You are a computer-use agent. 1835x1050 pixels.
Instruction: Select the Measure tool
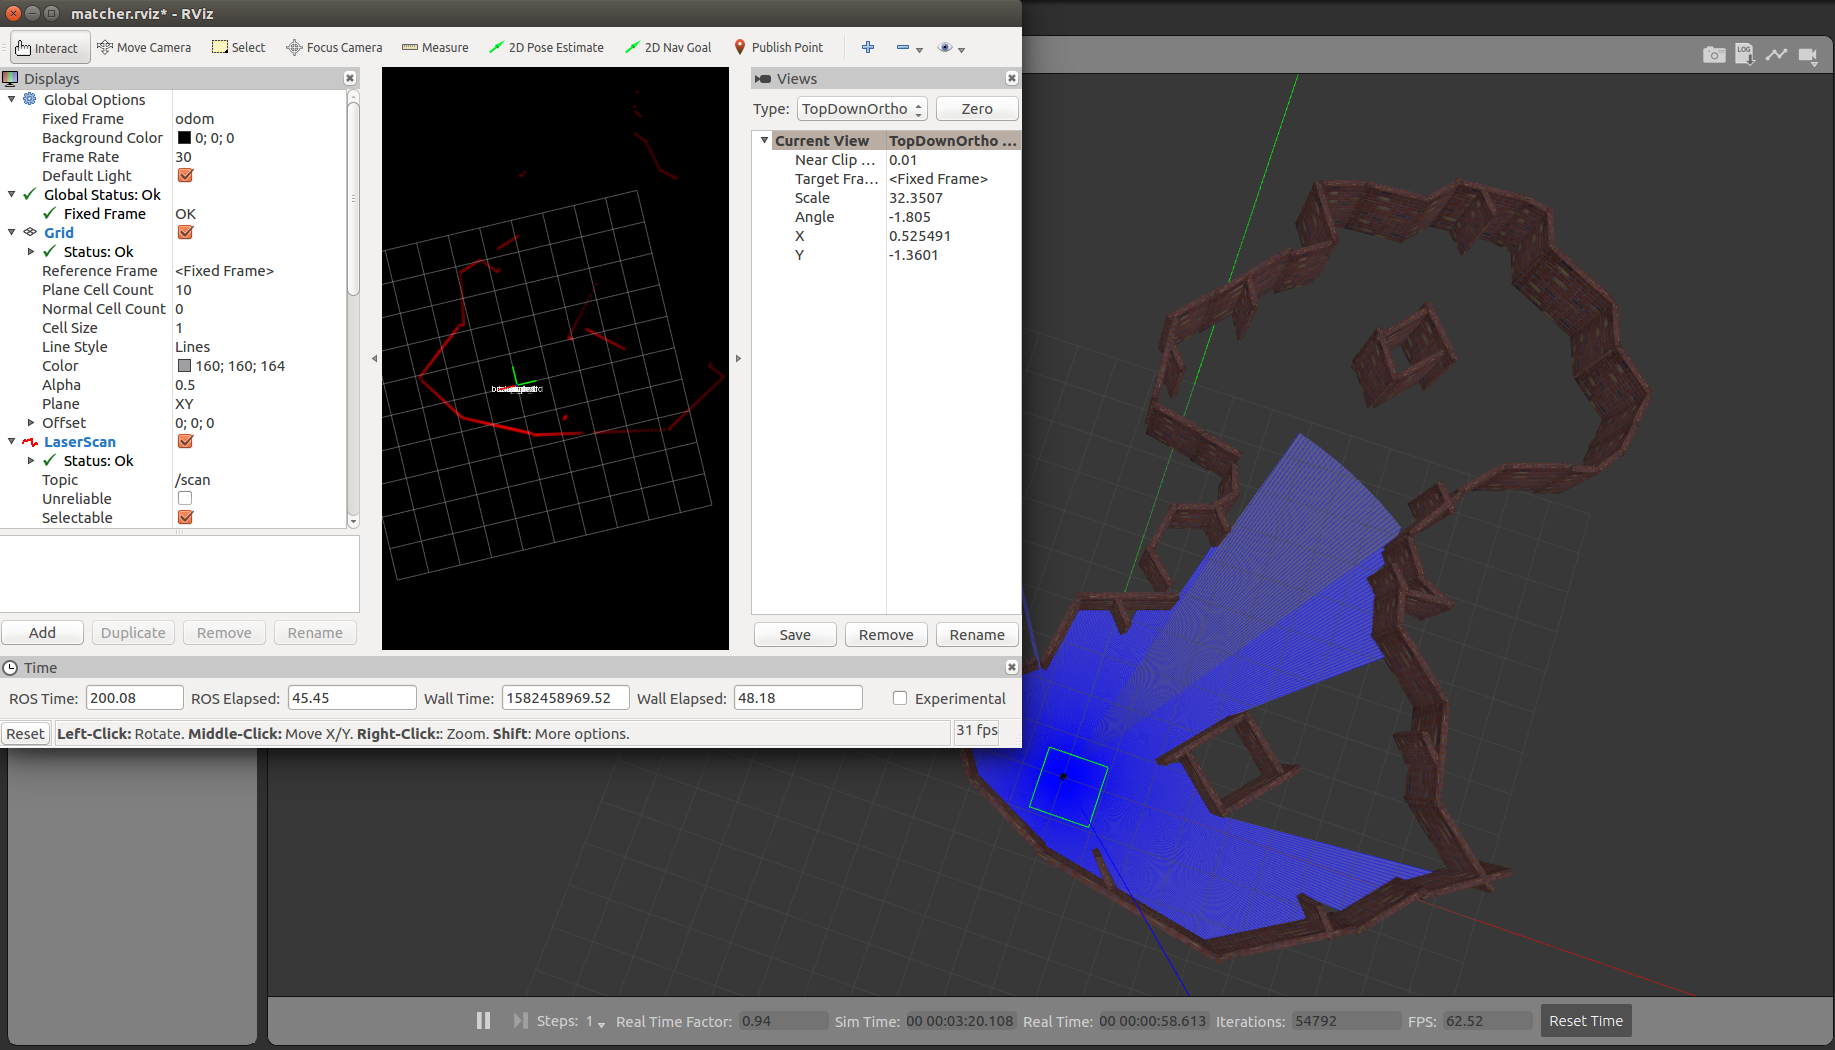(x=435, y=47)
